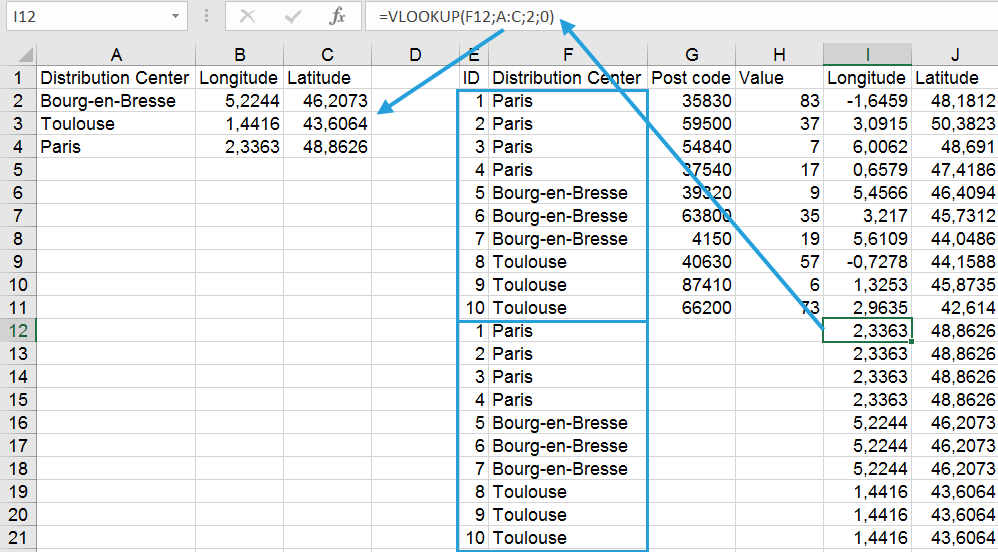Click the 'Longitude' header in column I
The image size is (998, 552).
pos(868,78)
